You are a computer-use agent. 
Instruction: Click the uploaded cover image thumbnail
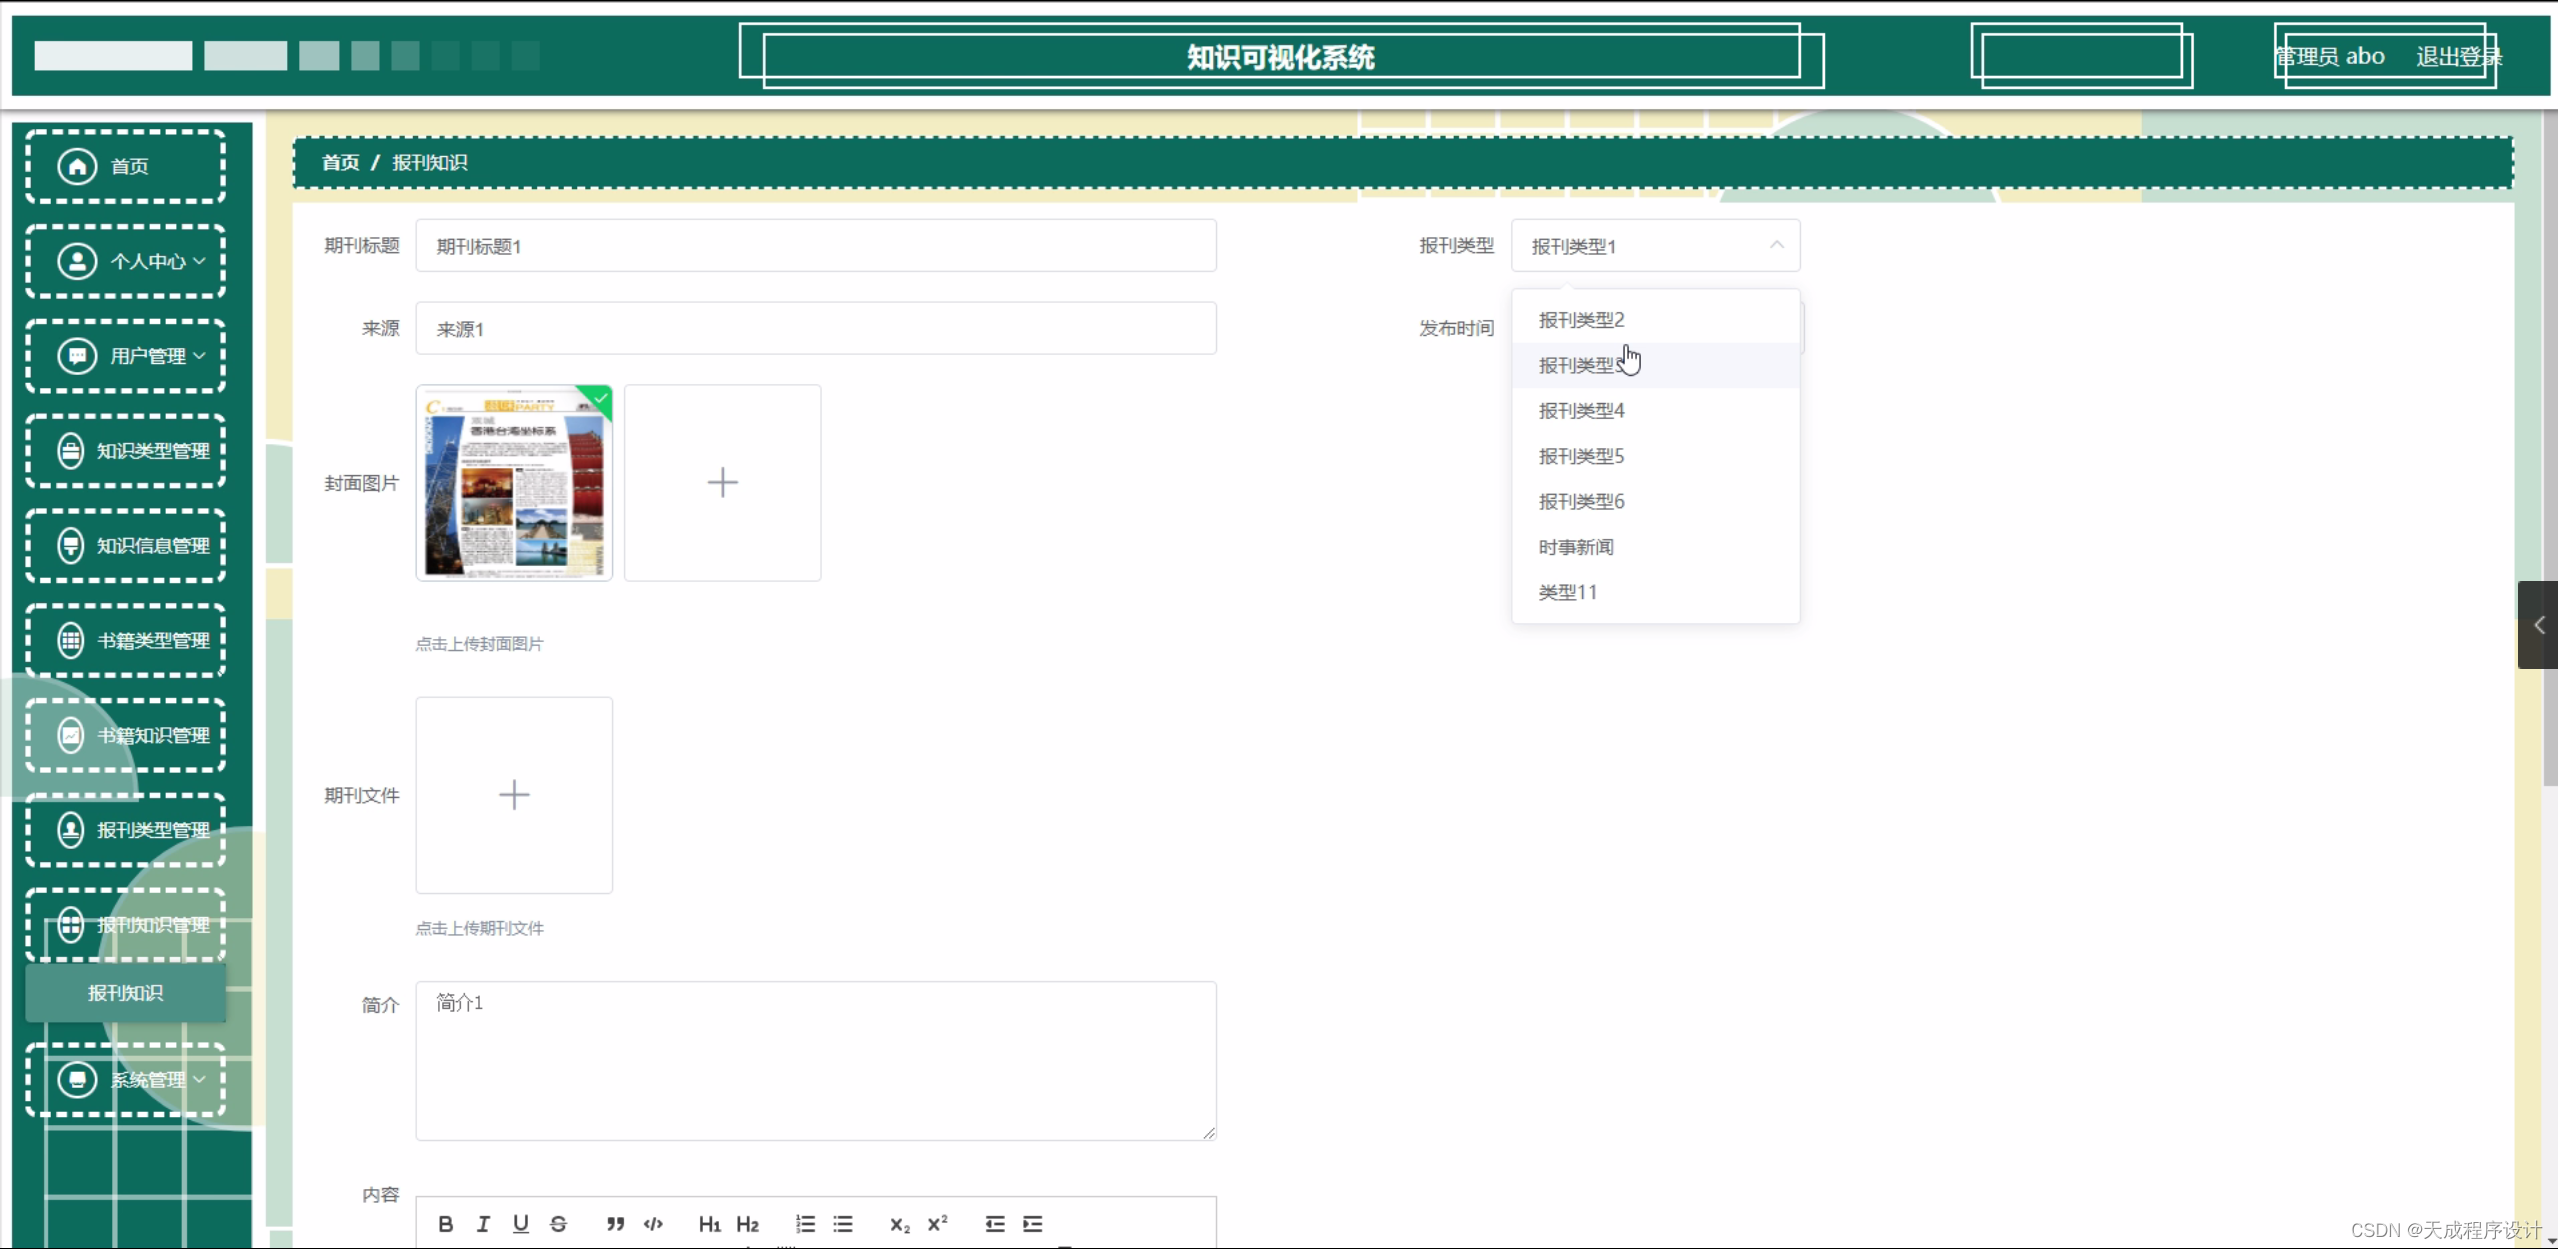point(514,483)
